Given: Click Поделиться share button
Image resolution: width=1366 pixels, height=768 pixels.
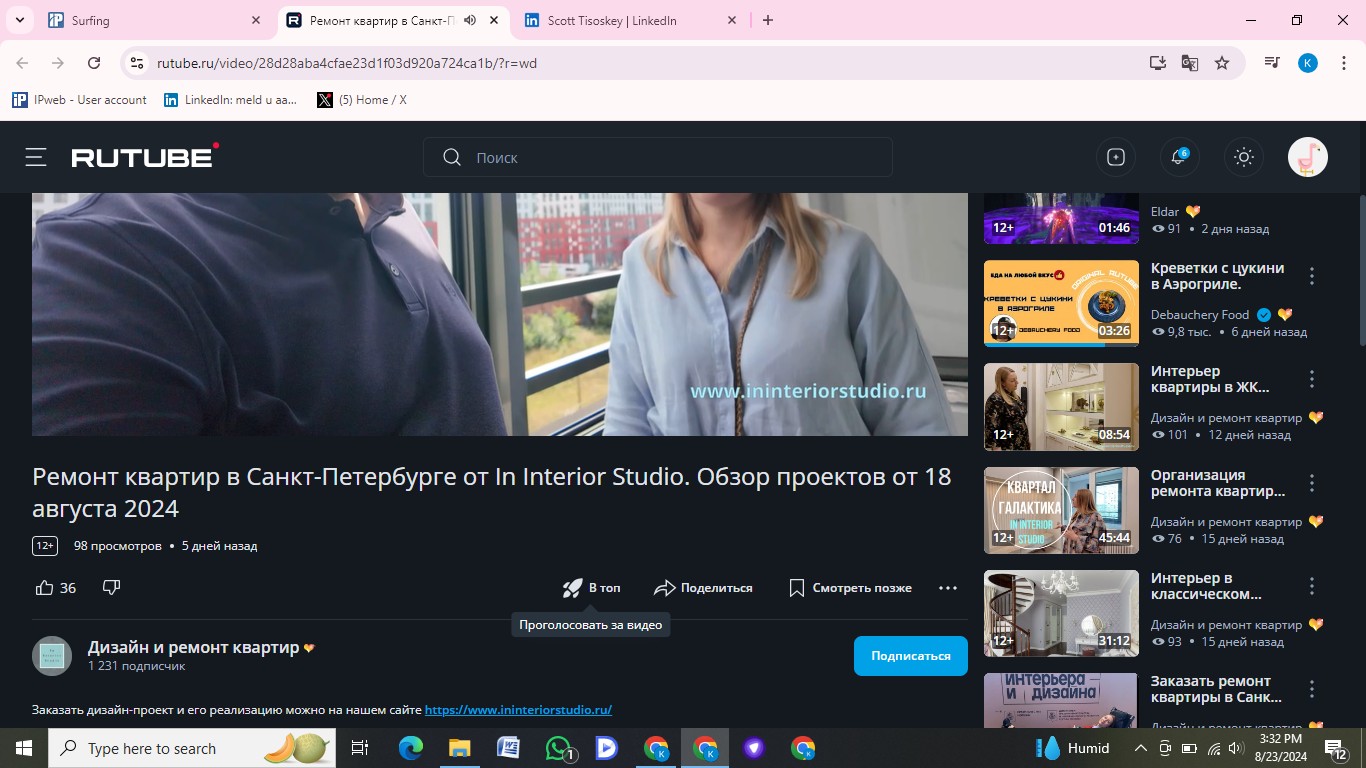Looking at the screenshot, I should pos(703,588).
